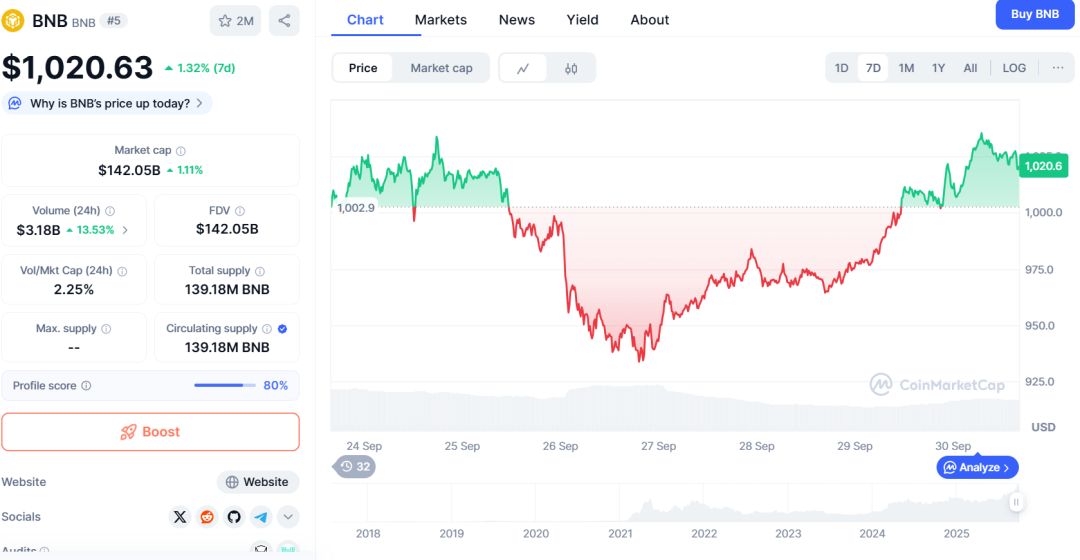The image size is (1080, 560).
Task: Click the chart range slider handle
Action: [1016, 502]
